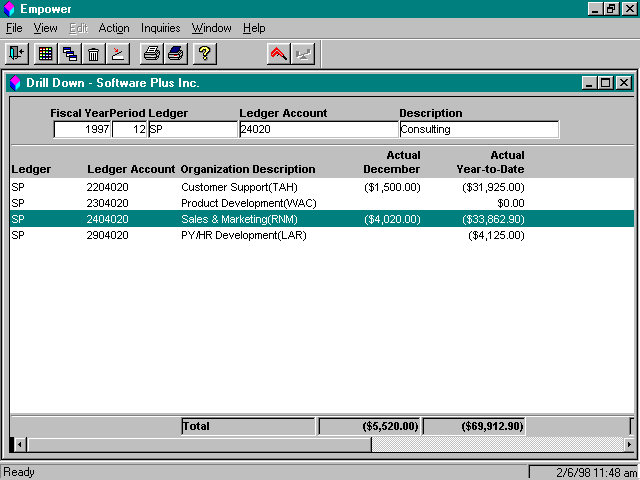Click the Ledger Account field 24020
640x480 pixels.
[x=318, y=129]
